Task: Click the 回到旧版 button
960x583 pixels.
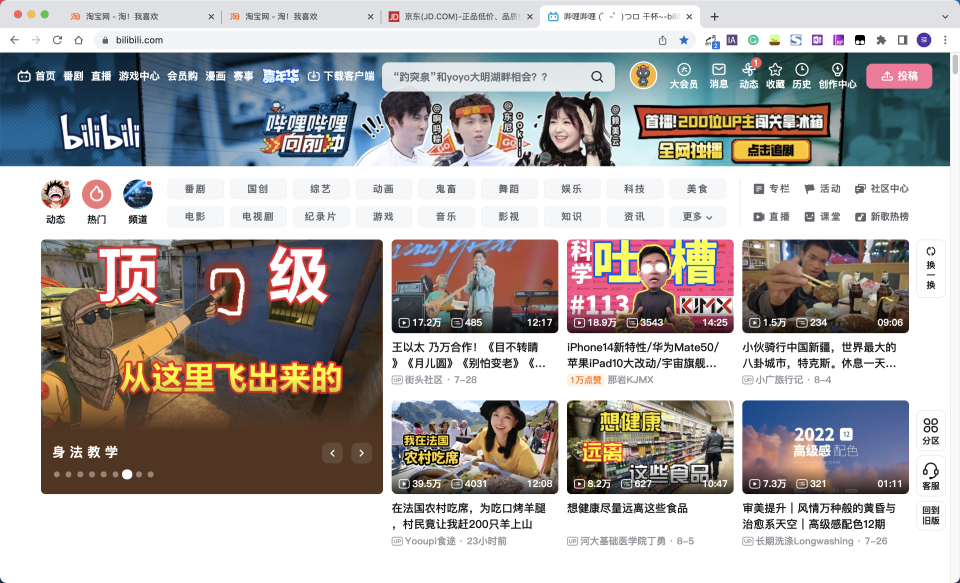Action: [x=931, y=515]
